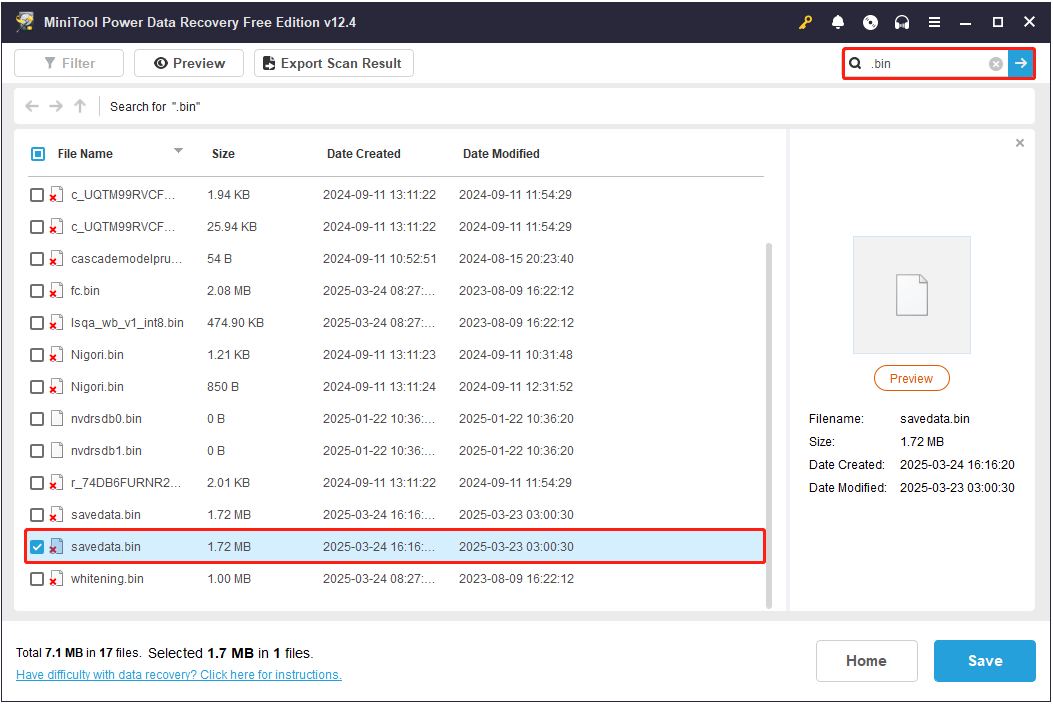Click the bootable media disc icon

(x=870, y=22)
